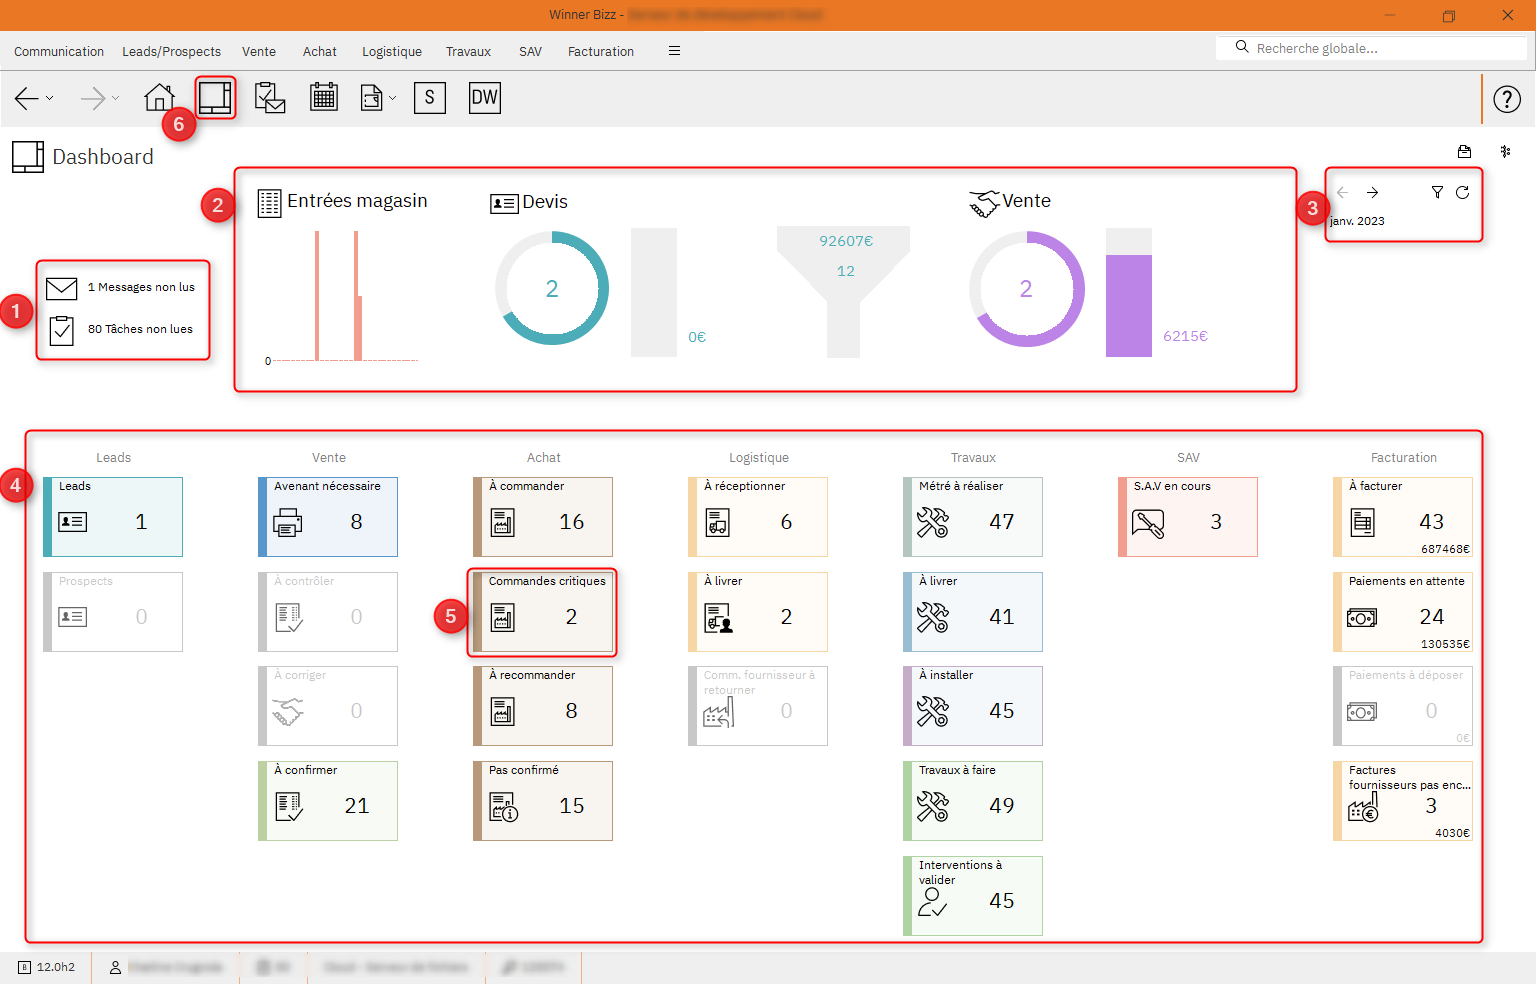Open the hamburger menu in the menu bar
This screenshot has height=984, width=1536.
[x=674, y=51]
